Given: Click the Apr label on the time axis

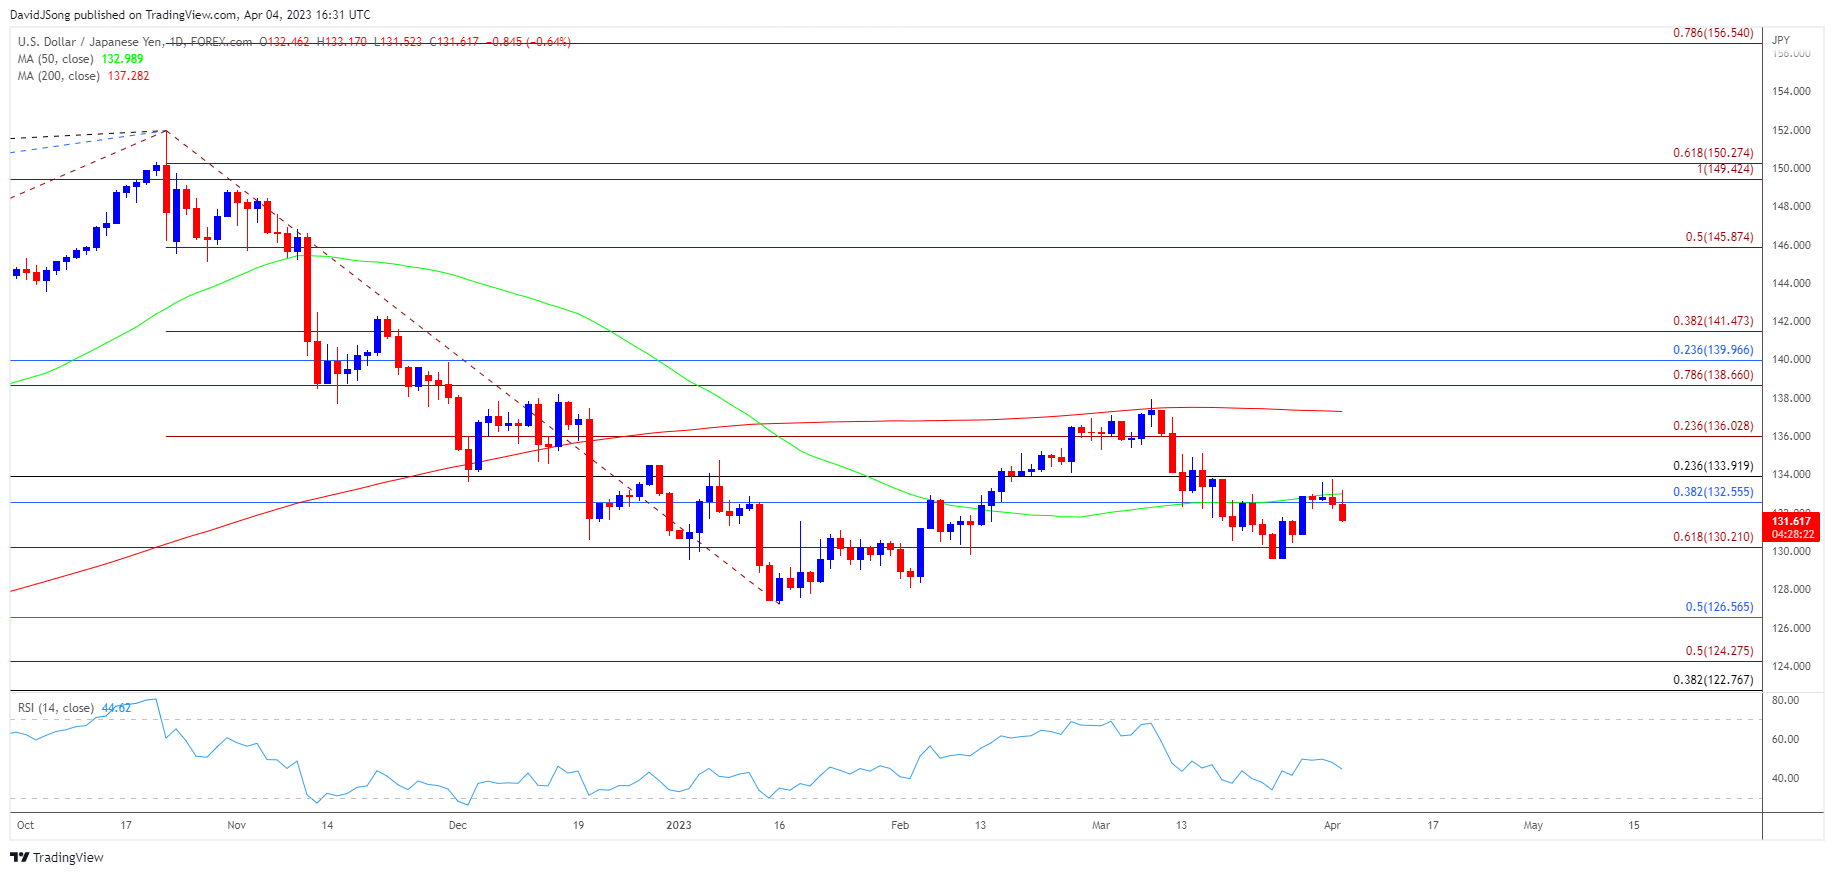Looking at the screenshot, I should 1332,825.
